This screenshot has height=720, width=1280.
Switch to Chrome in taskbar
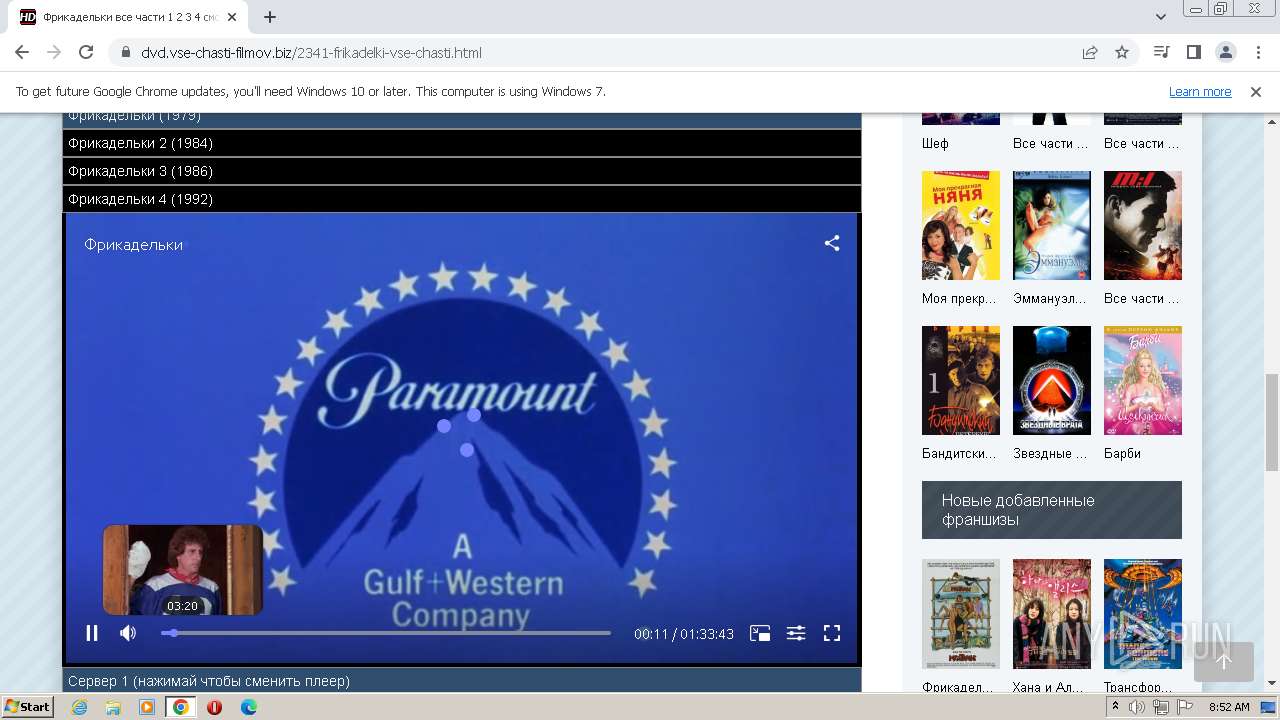point(181,707)
